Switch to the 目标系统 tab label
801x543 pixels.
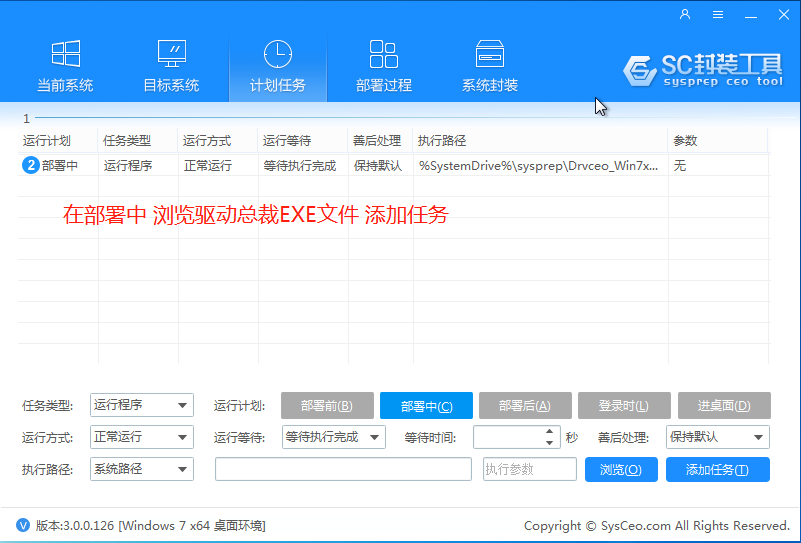pyautogui.click(x=172, y=85)
